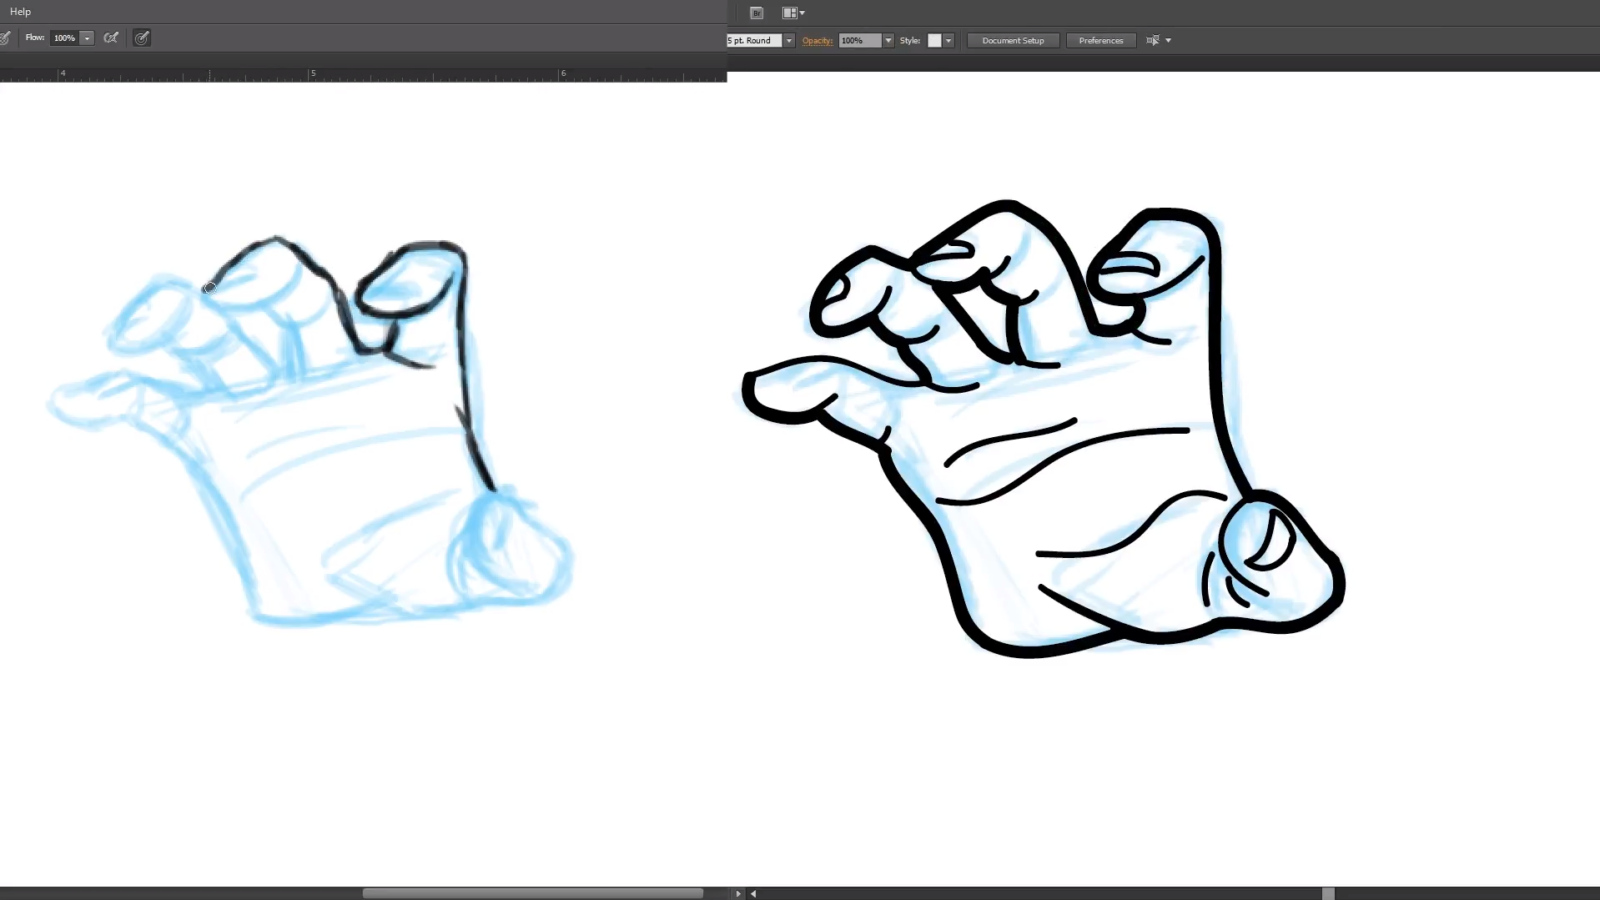Launch Adobe Bridge from the application bar
Screen dimensions: 1600x900
tap(757, 12)
